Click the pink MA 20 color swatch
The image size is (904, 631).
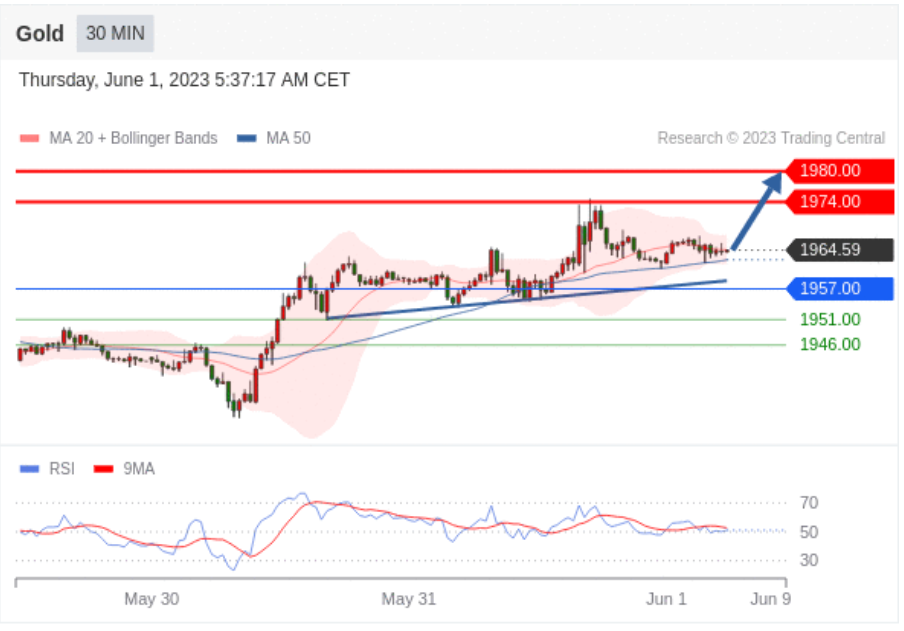[29, 138]
